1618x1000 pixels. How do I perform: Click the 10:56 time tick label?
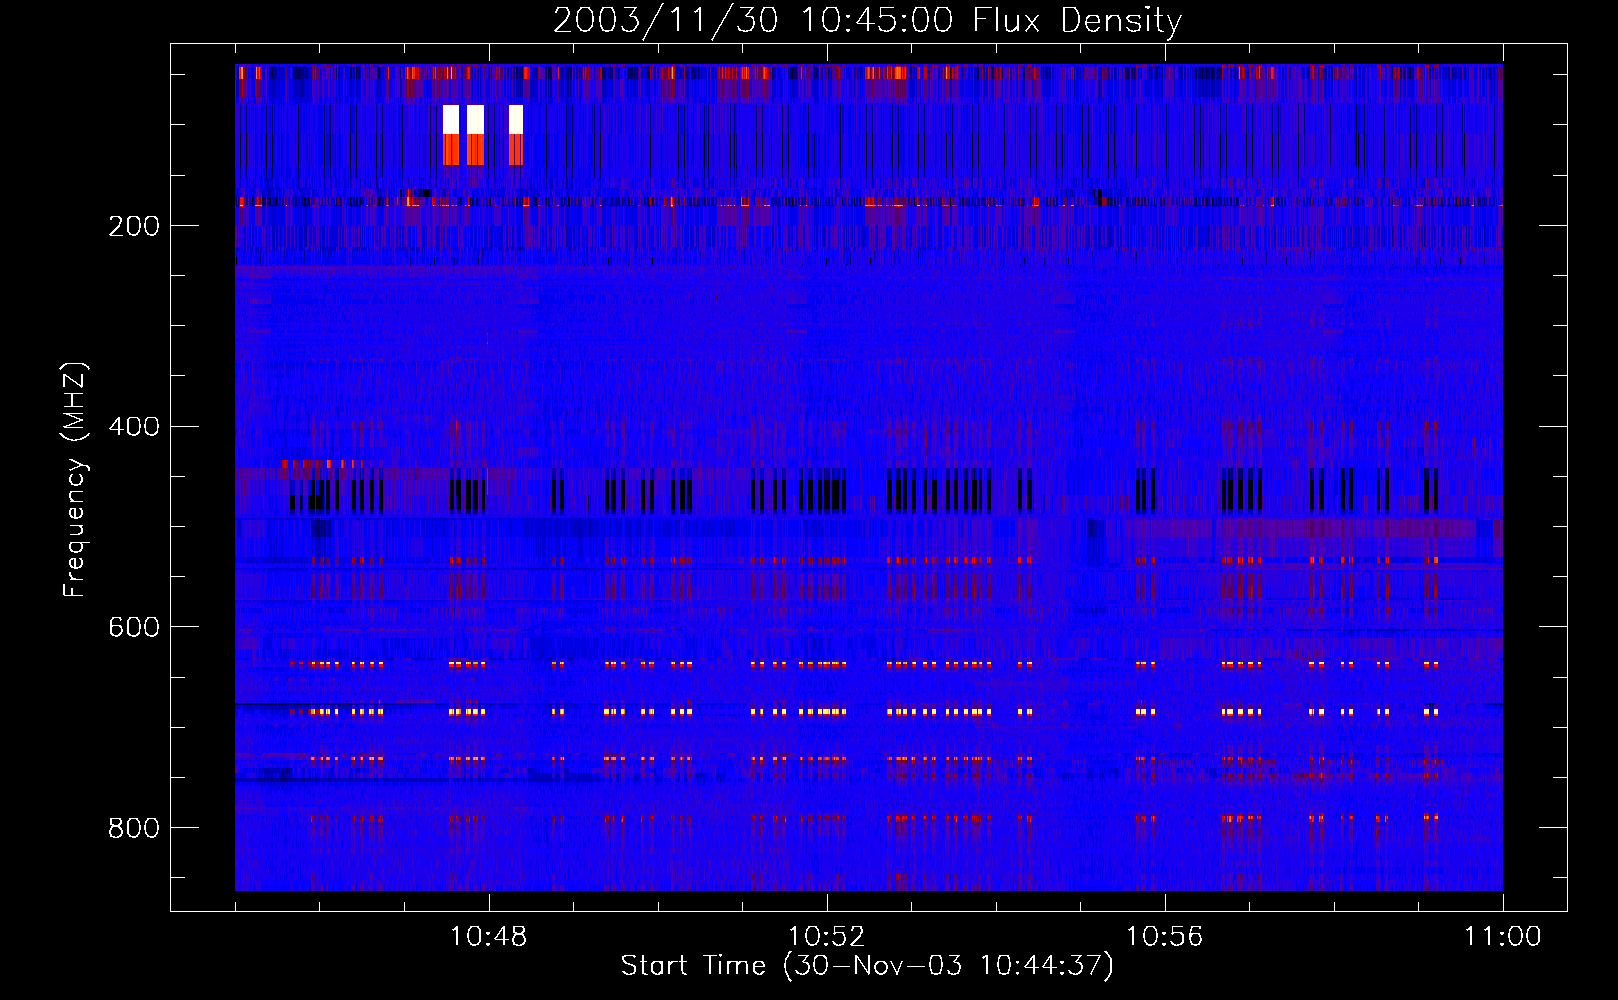[1164, 936]
